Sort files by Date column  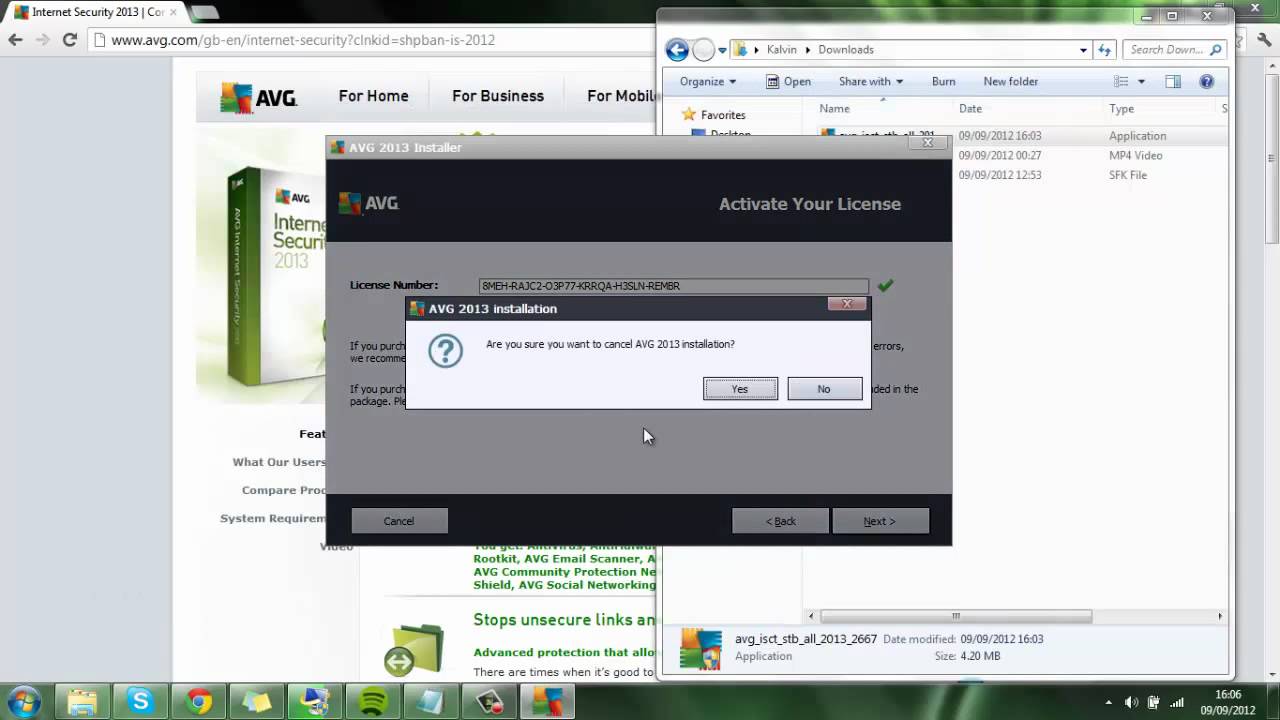(x=970, y=109)
